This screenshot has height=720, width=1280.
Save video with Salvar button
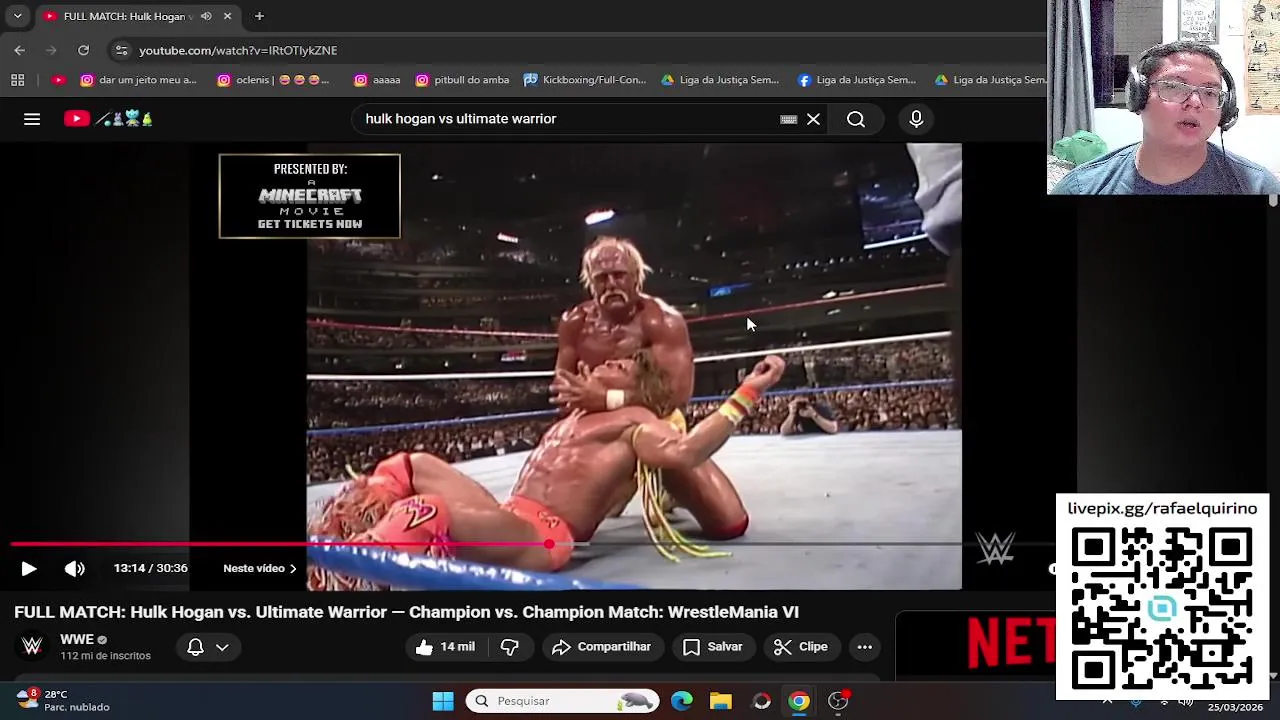pos(712,647)
